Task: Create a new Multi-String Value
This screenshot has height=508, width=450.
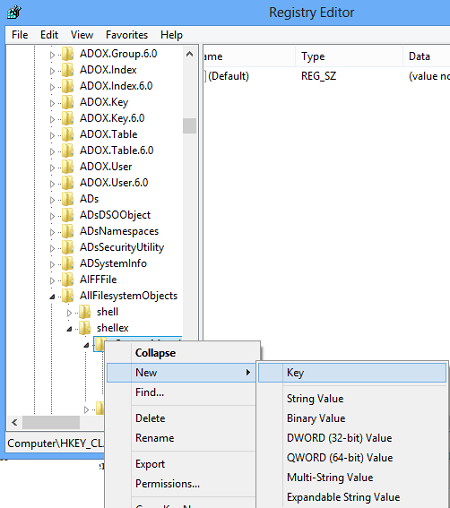Action: pos(352,477)
